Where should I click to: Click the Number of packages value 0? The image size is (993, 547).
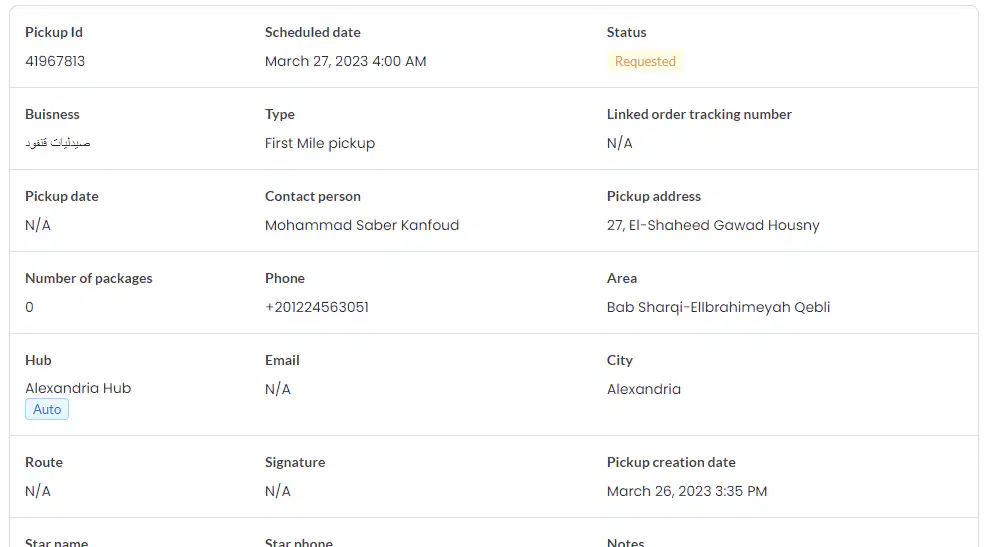pyautogui.click(x=29, y=307)
